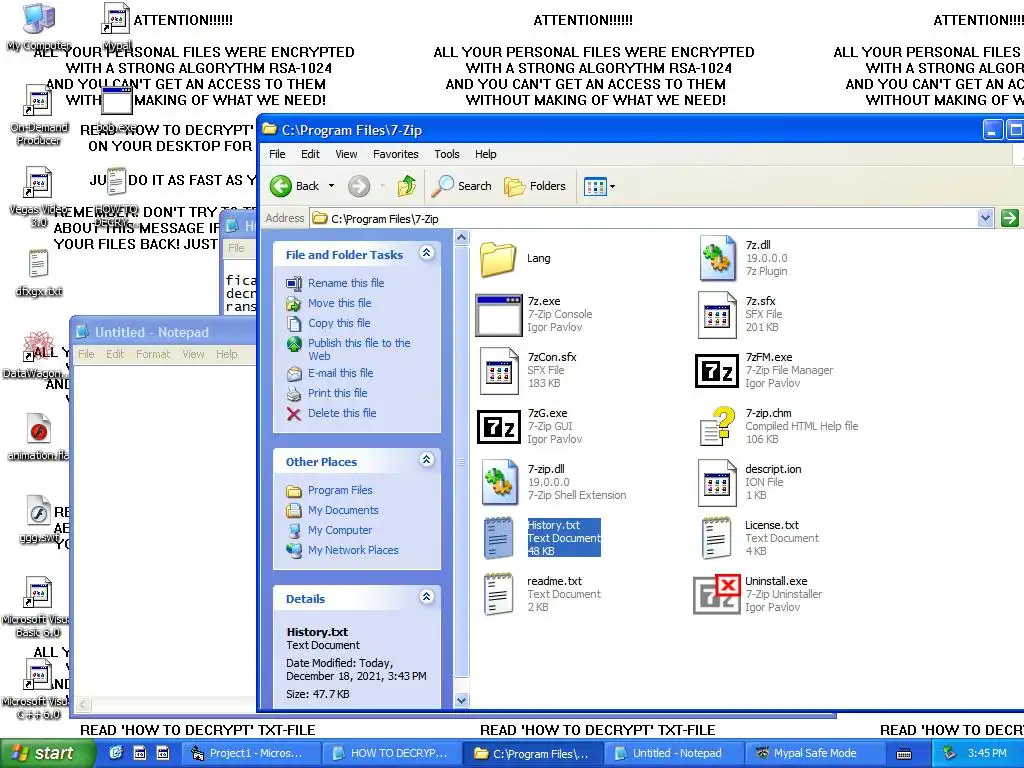
Task: Toggle the Folders pane button
Action: pyautogui.click(x=534, y=186)
